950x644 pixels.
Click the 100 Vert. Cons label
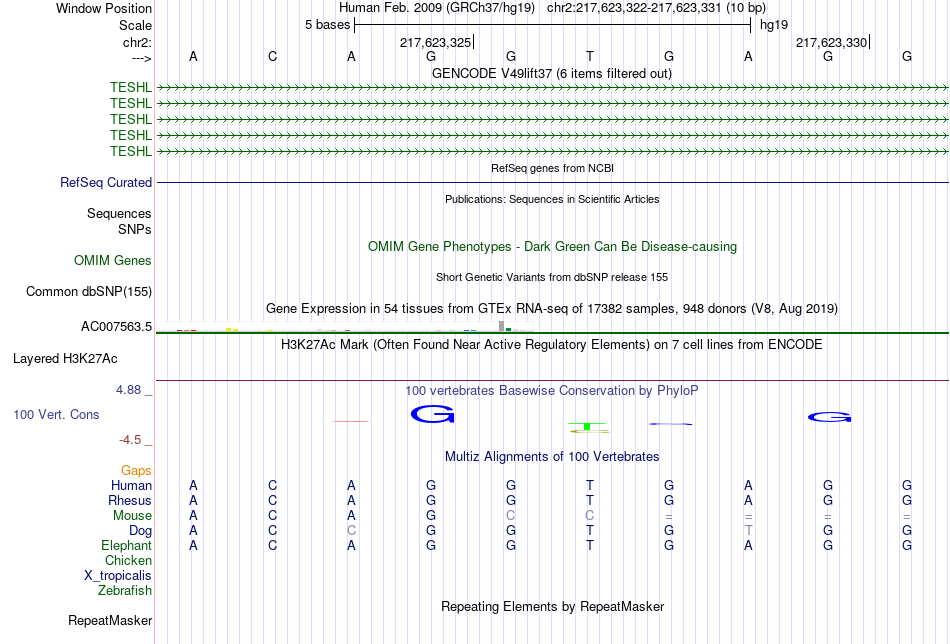(x=56, y=414)
